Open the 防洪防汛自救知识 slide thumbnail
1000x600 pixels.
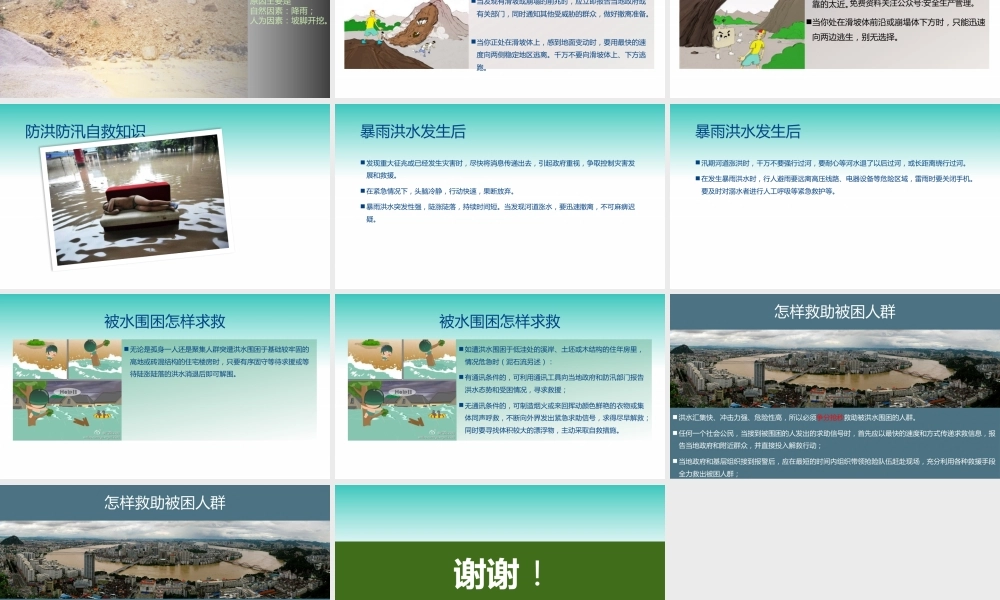click(x=165, y=196)
